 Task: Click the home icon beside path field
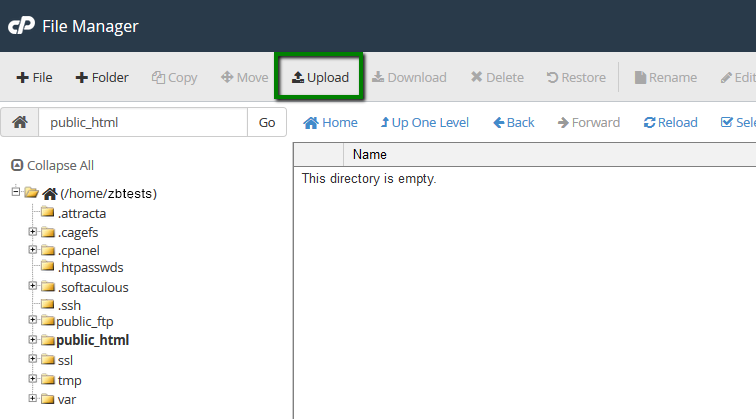point(19,123)
